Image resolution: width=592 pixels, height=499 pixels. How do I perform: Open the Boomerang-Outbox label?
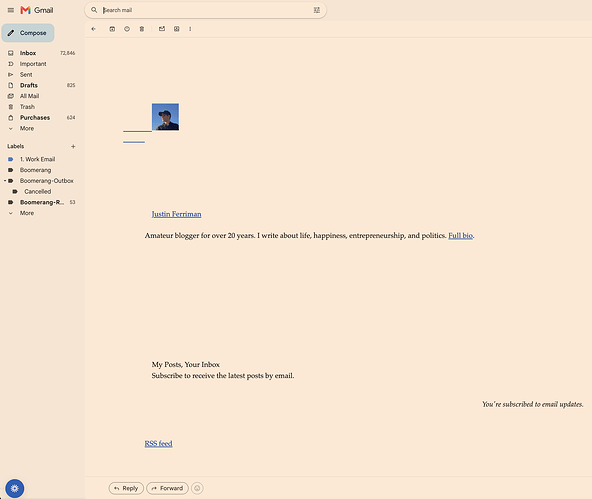pyautogui.click(x=46, y=181)
